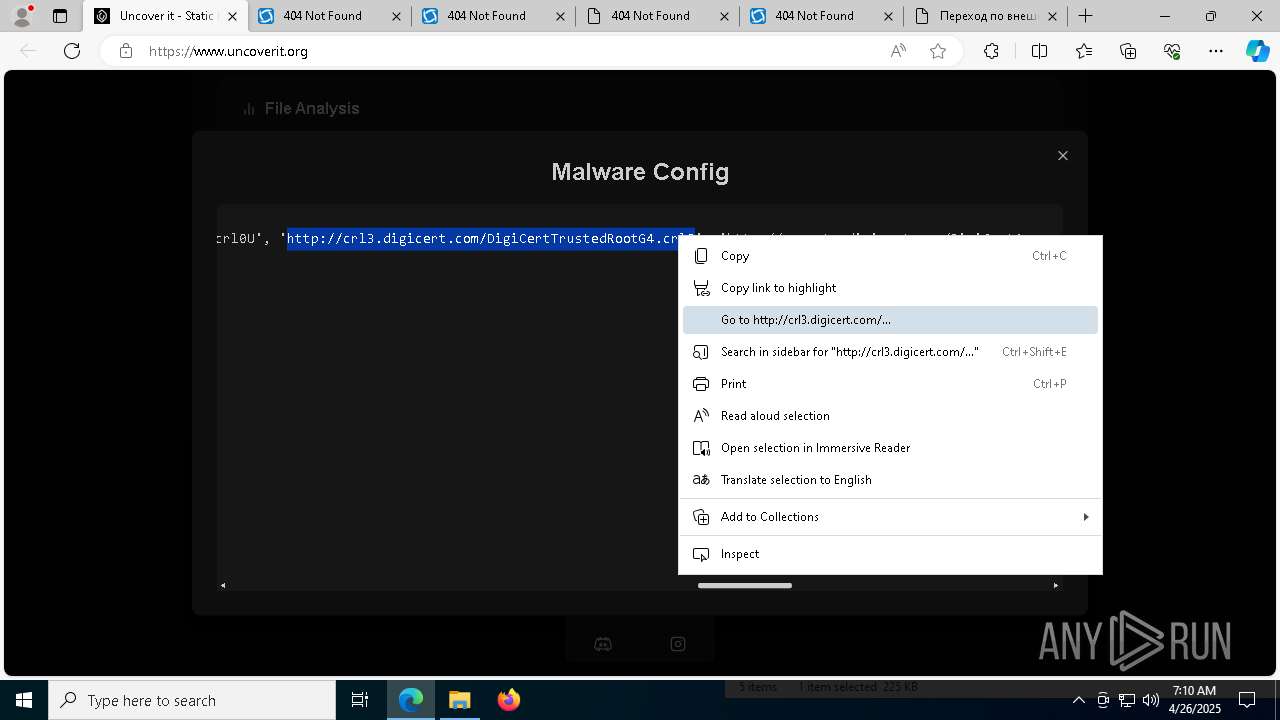This screenshot has height=720, width=1280.
Task: Open Task View on the taskbar
Action: click(360, 700)
